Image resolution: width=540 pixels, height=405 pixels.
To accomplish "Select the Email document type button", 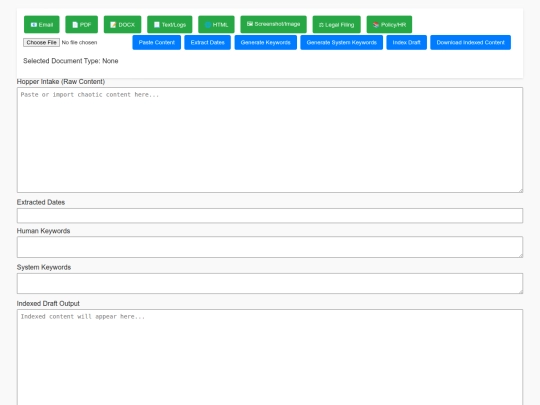I will 42,24.
